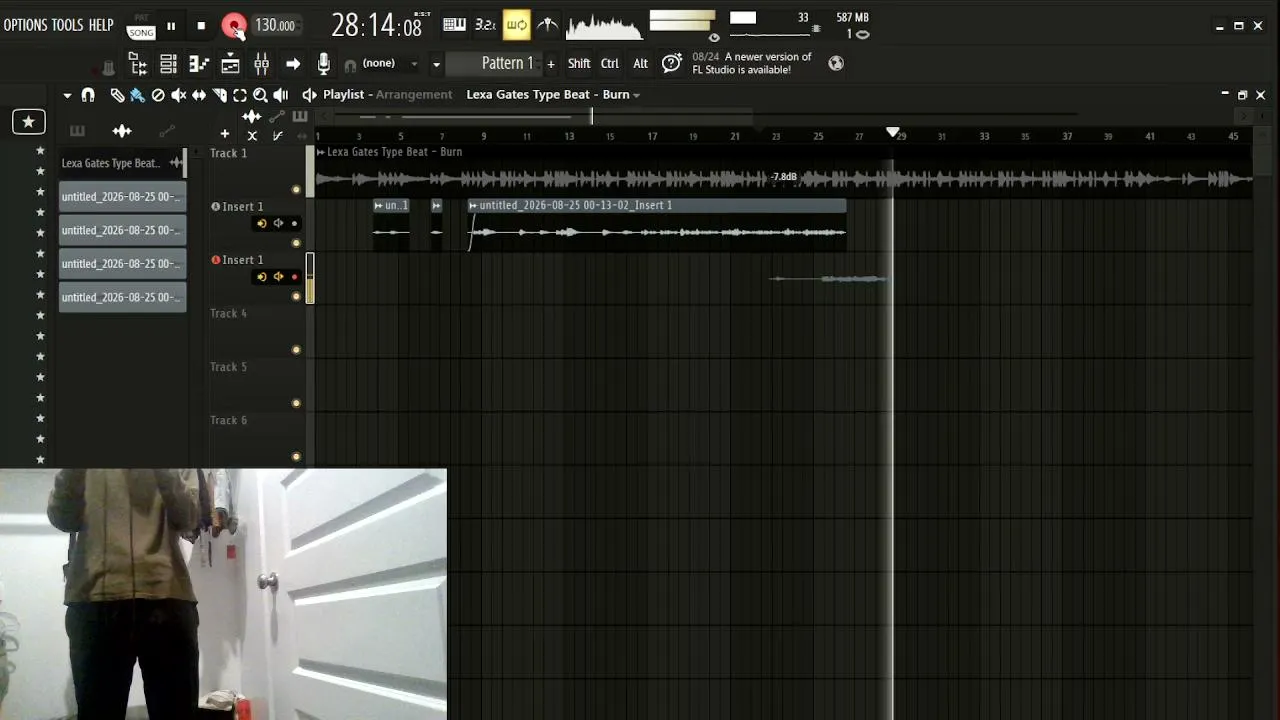Toggle the Playlist magnet snap icon
The image size is (1280, 720).
(88, 95)
